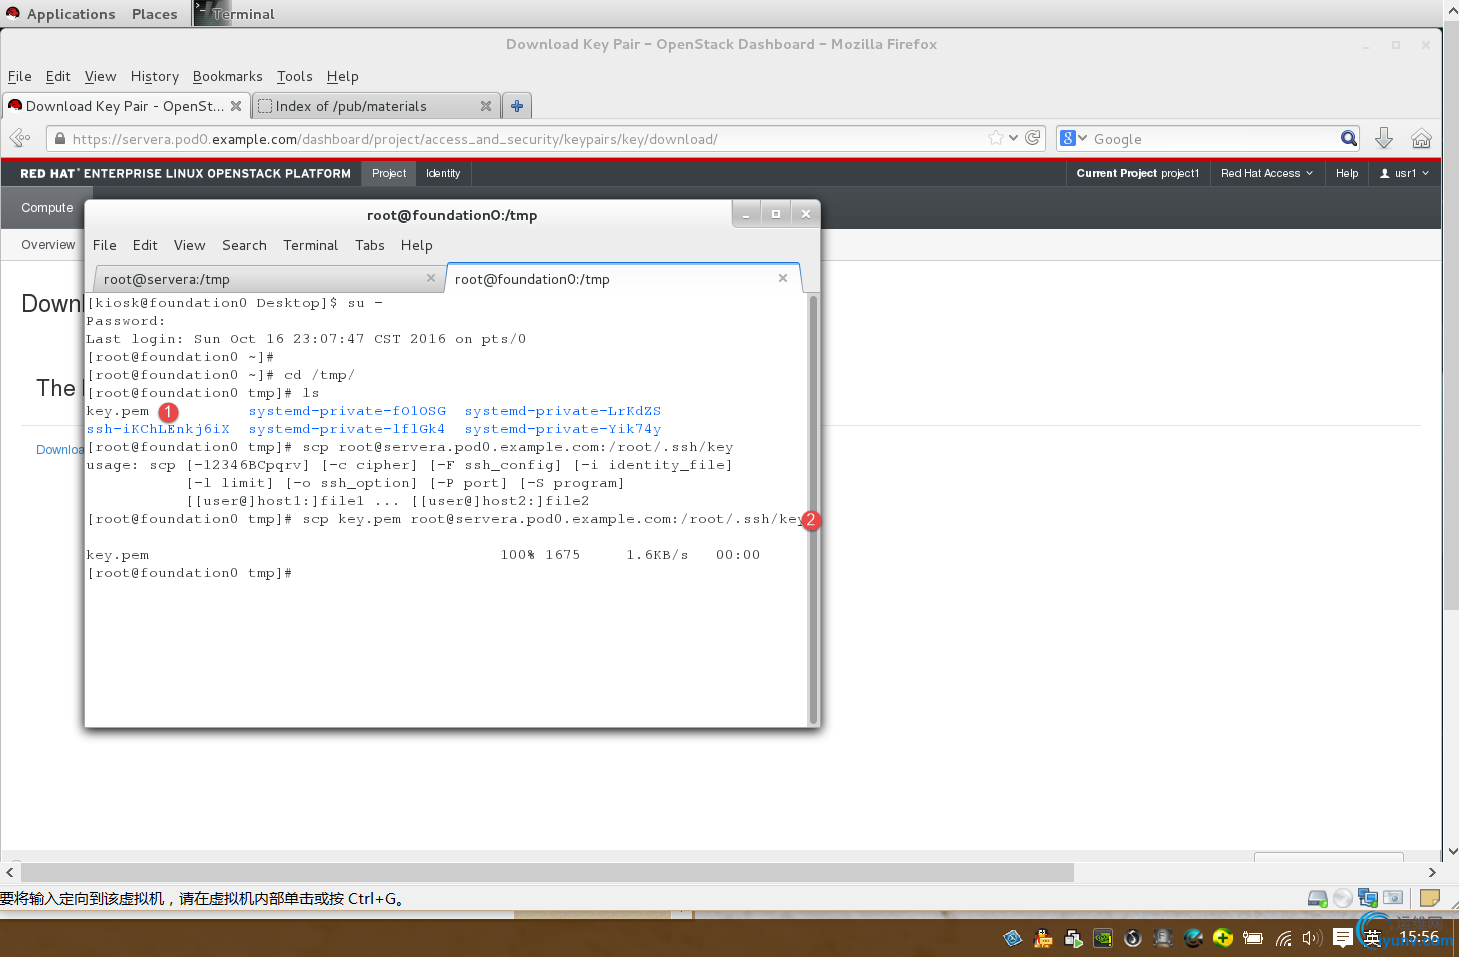Open a new Firefox tab with plus button
Viewport: 1459px width, 957px height.
click(x=517, y=106)
